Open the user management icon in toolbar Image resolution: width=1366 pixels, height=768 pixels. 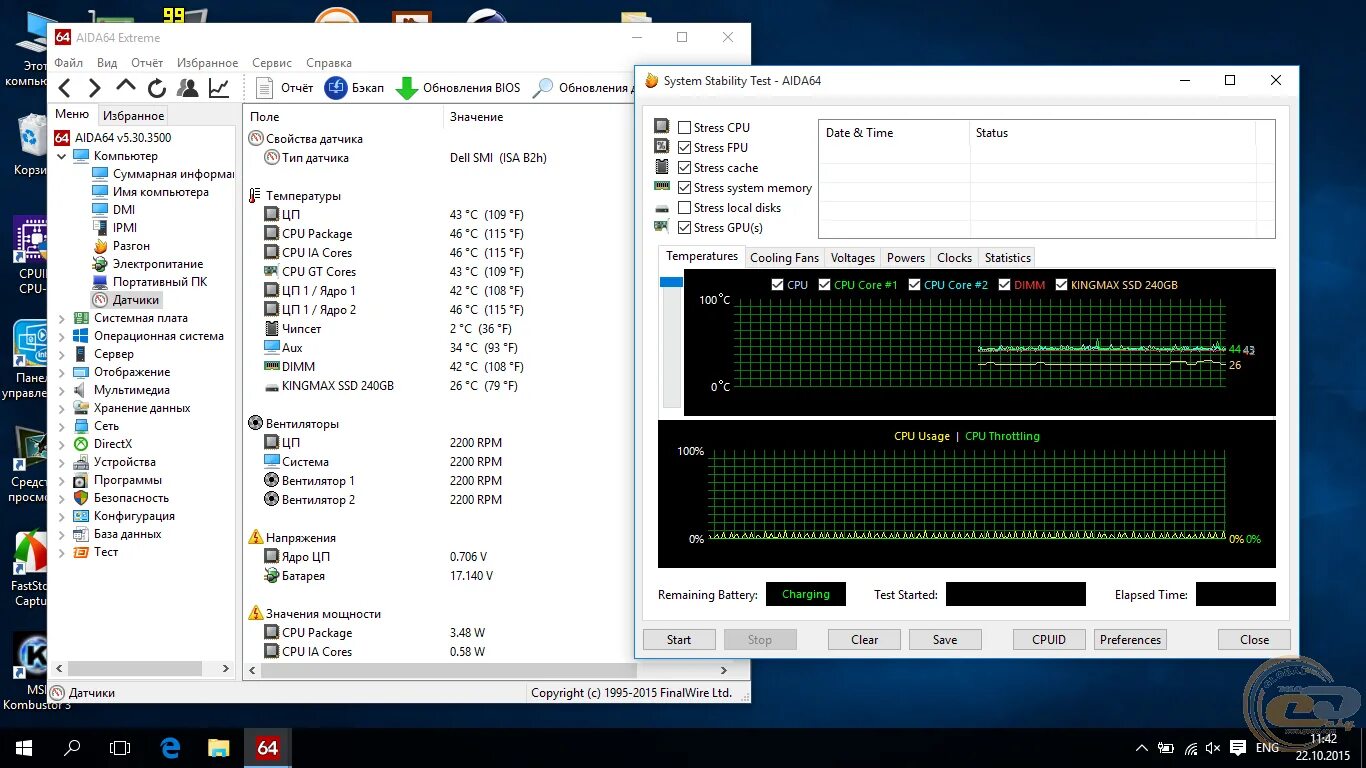tap(188, 88)
